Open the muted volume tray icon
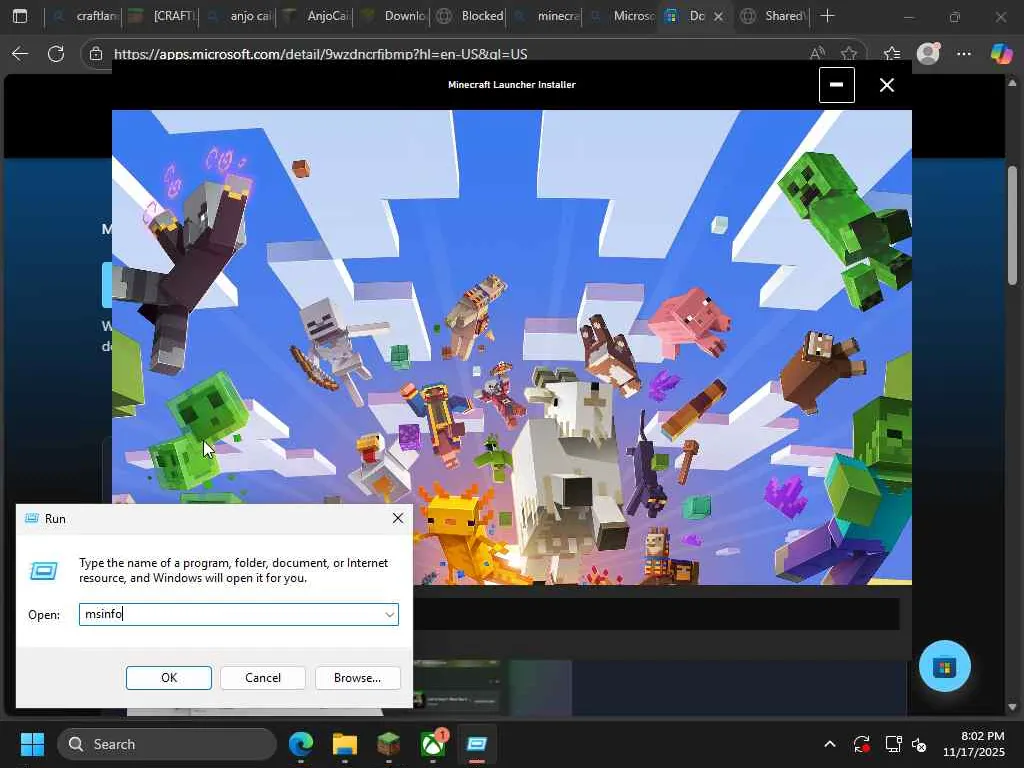The image size is (1024, 768). tap(919, 744)
